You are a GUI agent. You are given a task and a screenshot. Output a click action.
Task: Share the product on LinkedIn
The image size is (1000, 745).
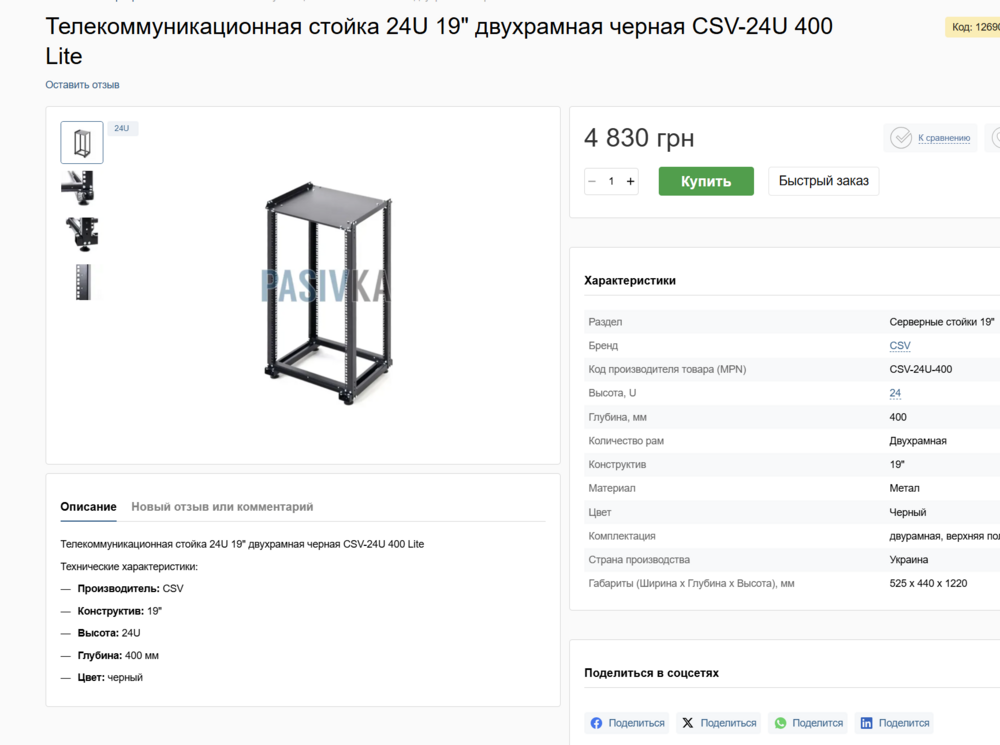[x=894, y=722]
